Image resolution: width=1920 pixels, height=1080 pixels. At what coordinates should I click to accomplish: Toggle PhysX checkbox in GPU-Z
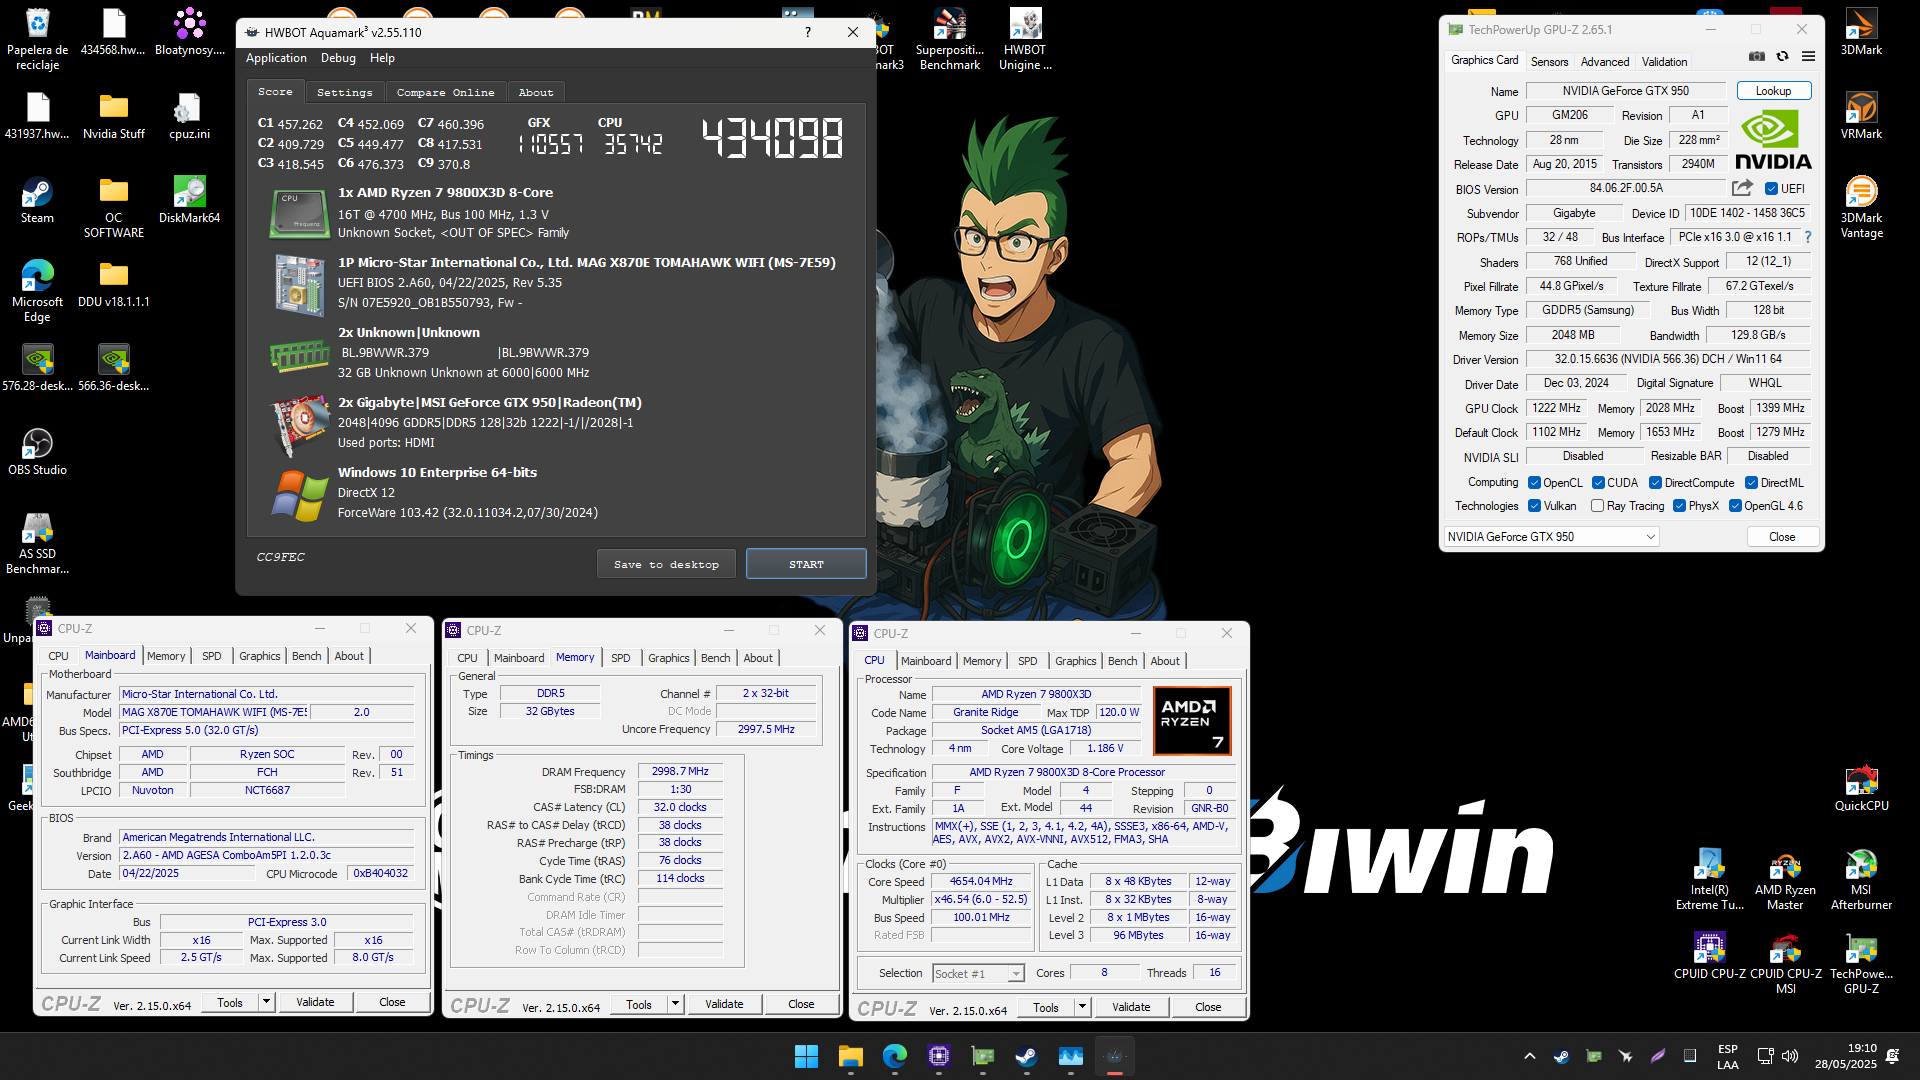(1679, 506)
